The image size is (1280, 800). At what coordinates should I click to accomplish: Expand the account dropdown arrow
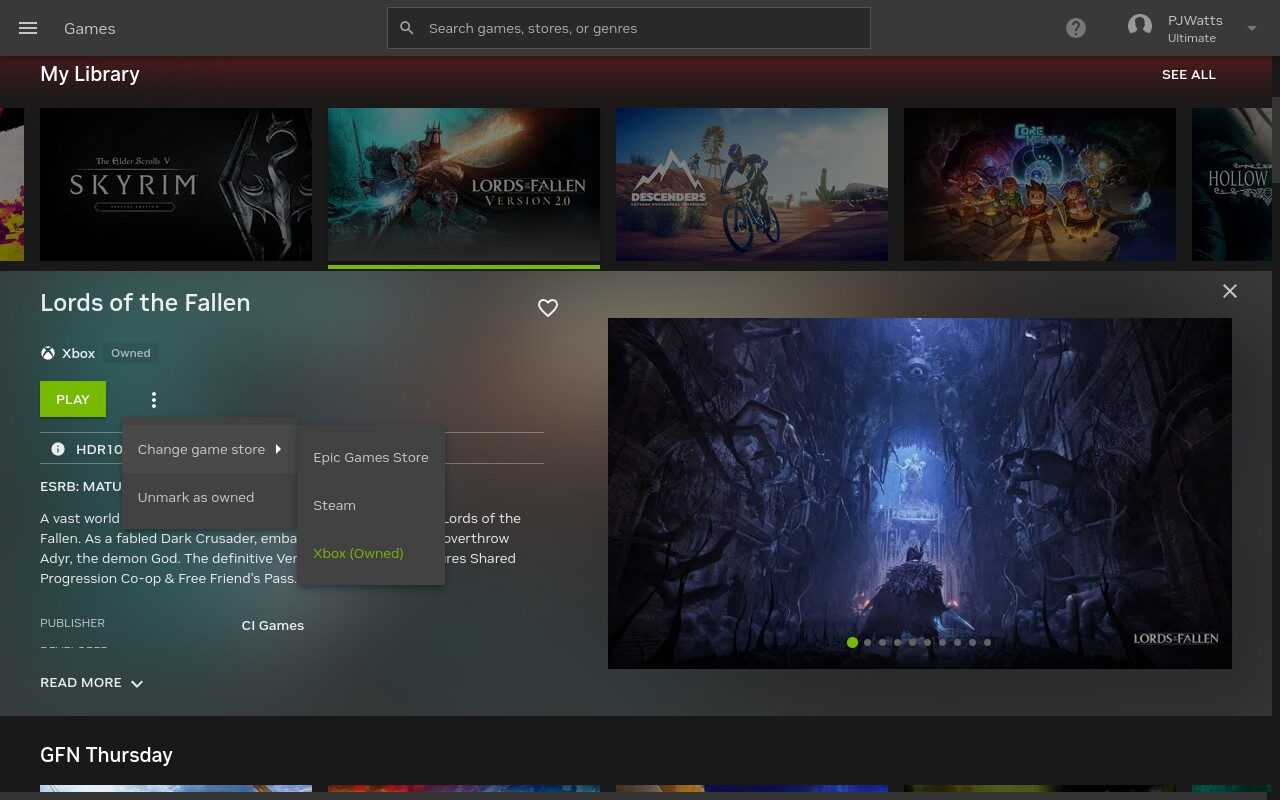click(1251, 28)
